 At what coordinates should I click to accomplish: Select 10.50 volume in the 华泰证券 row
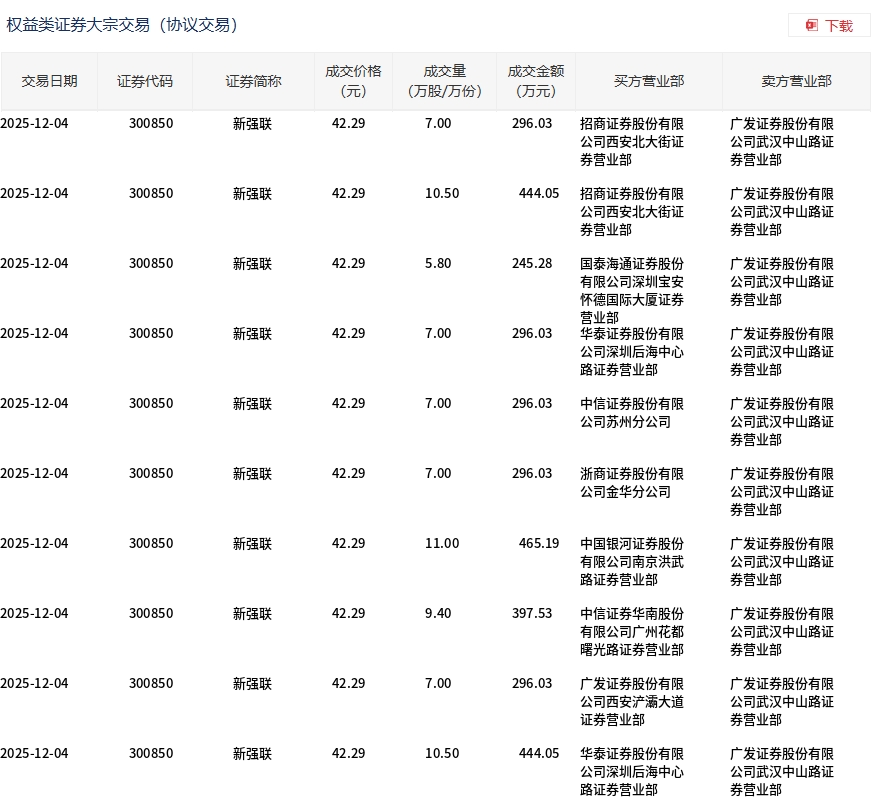[x=442, y=753]
